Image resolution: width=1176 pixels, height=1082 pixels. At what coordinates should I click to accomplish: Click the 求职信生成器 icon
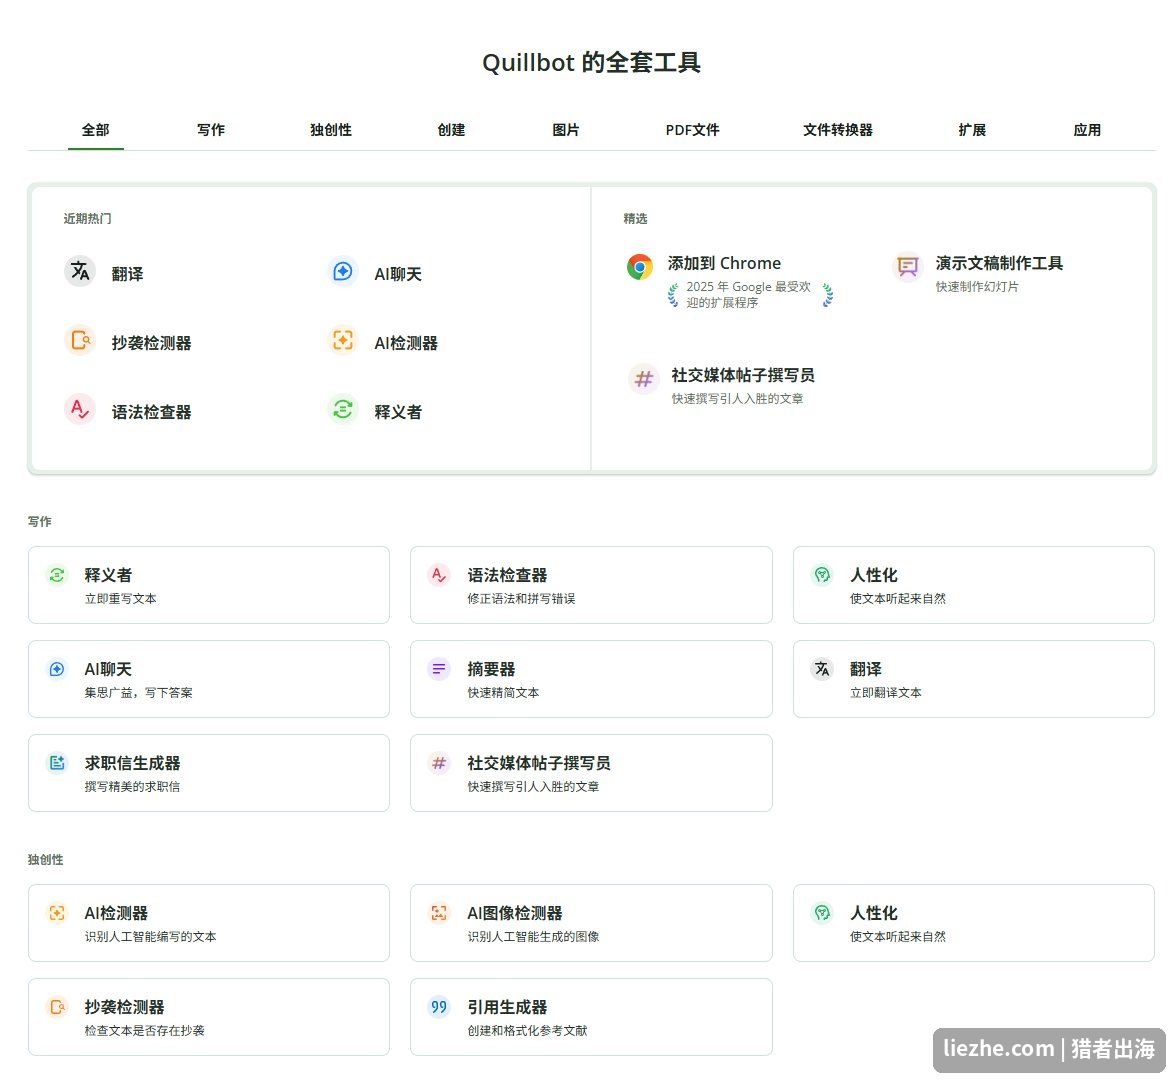(57, 763)
